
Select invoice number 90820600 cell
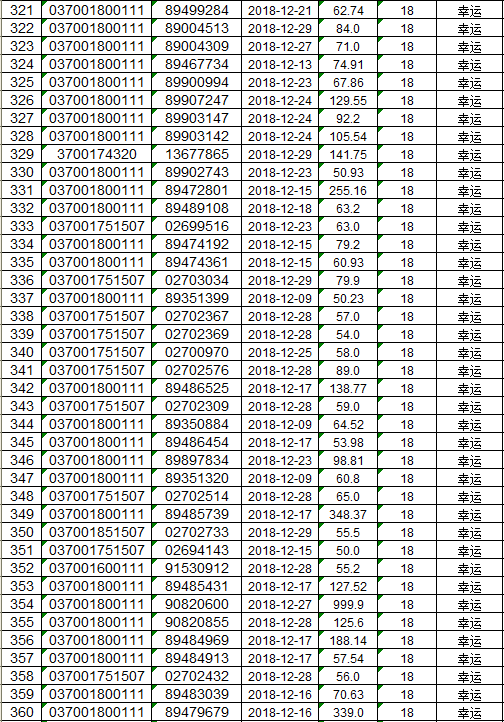tap(197, 605)
